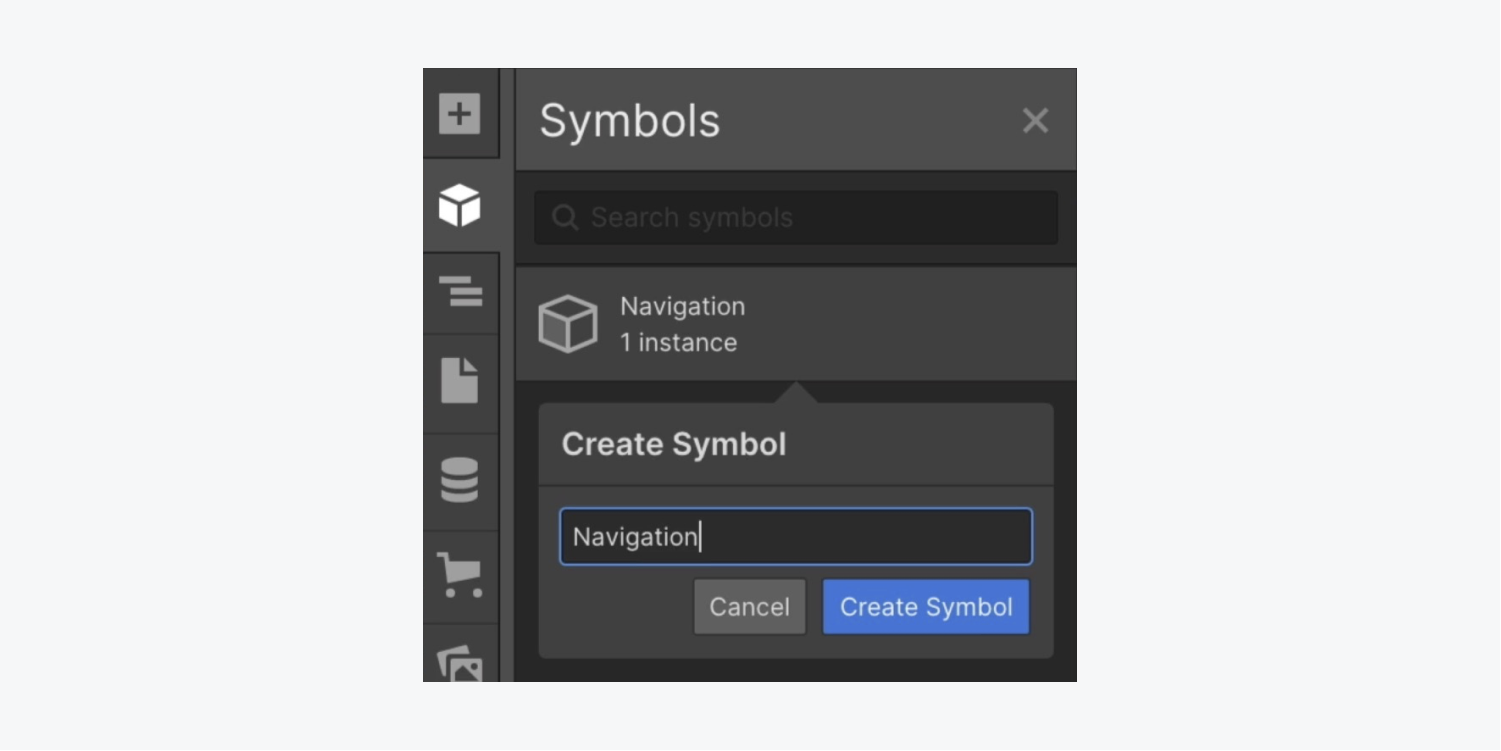Click the Symbols panel title
The width and height of the screenshot is (1501, 751).
pyautogui.click(x=630, y=121)
